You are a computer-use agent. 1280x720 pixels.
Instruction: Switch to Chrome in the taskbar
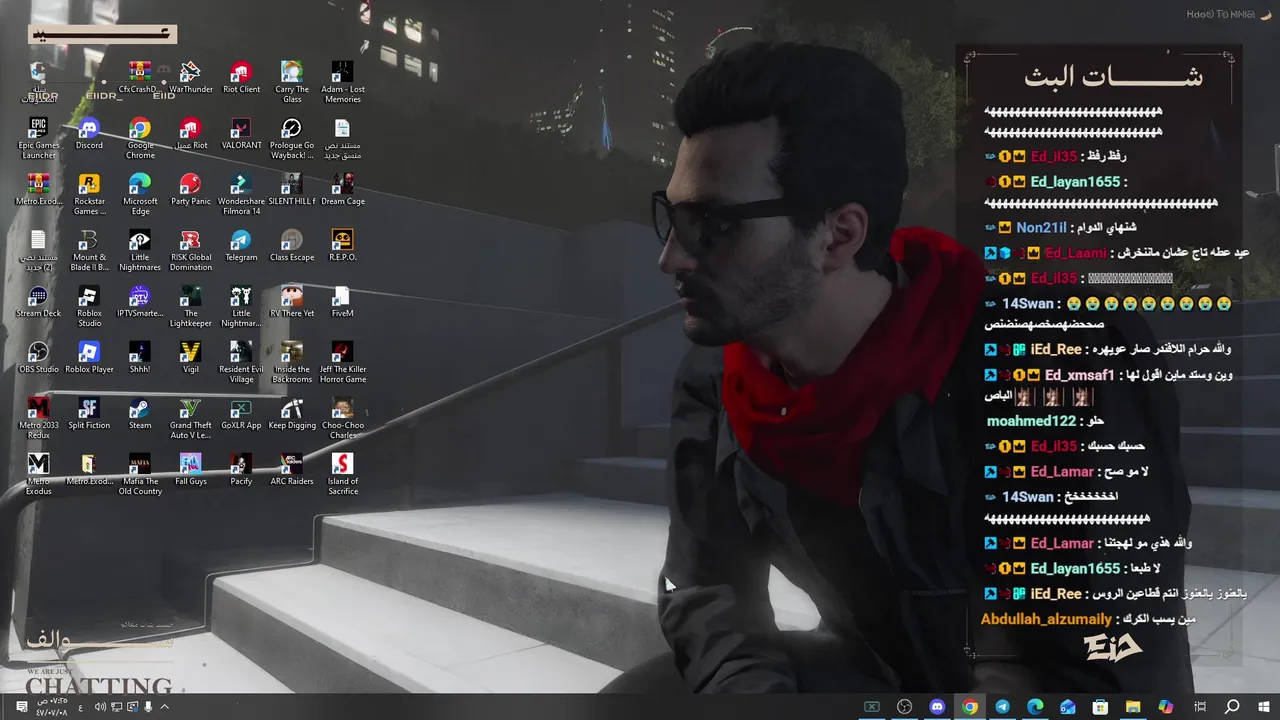[x=969, y=707]
